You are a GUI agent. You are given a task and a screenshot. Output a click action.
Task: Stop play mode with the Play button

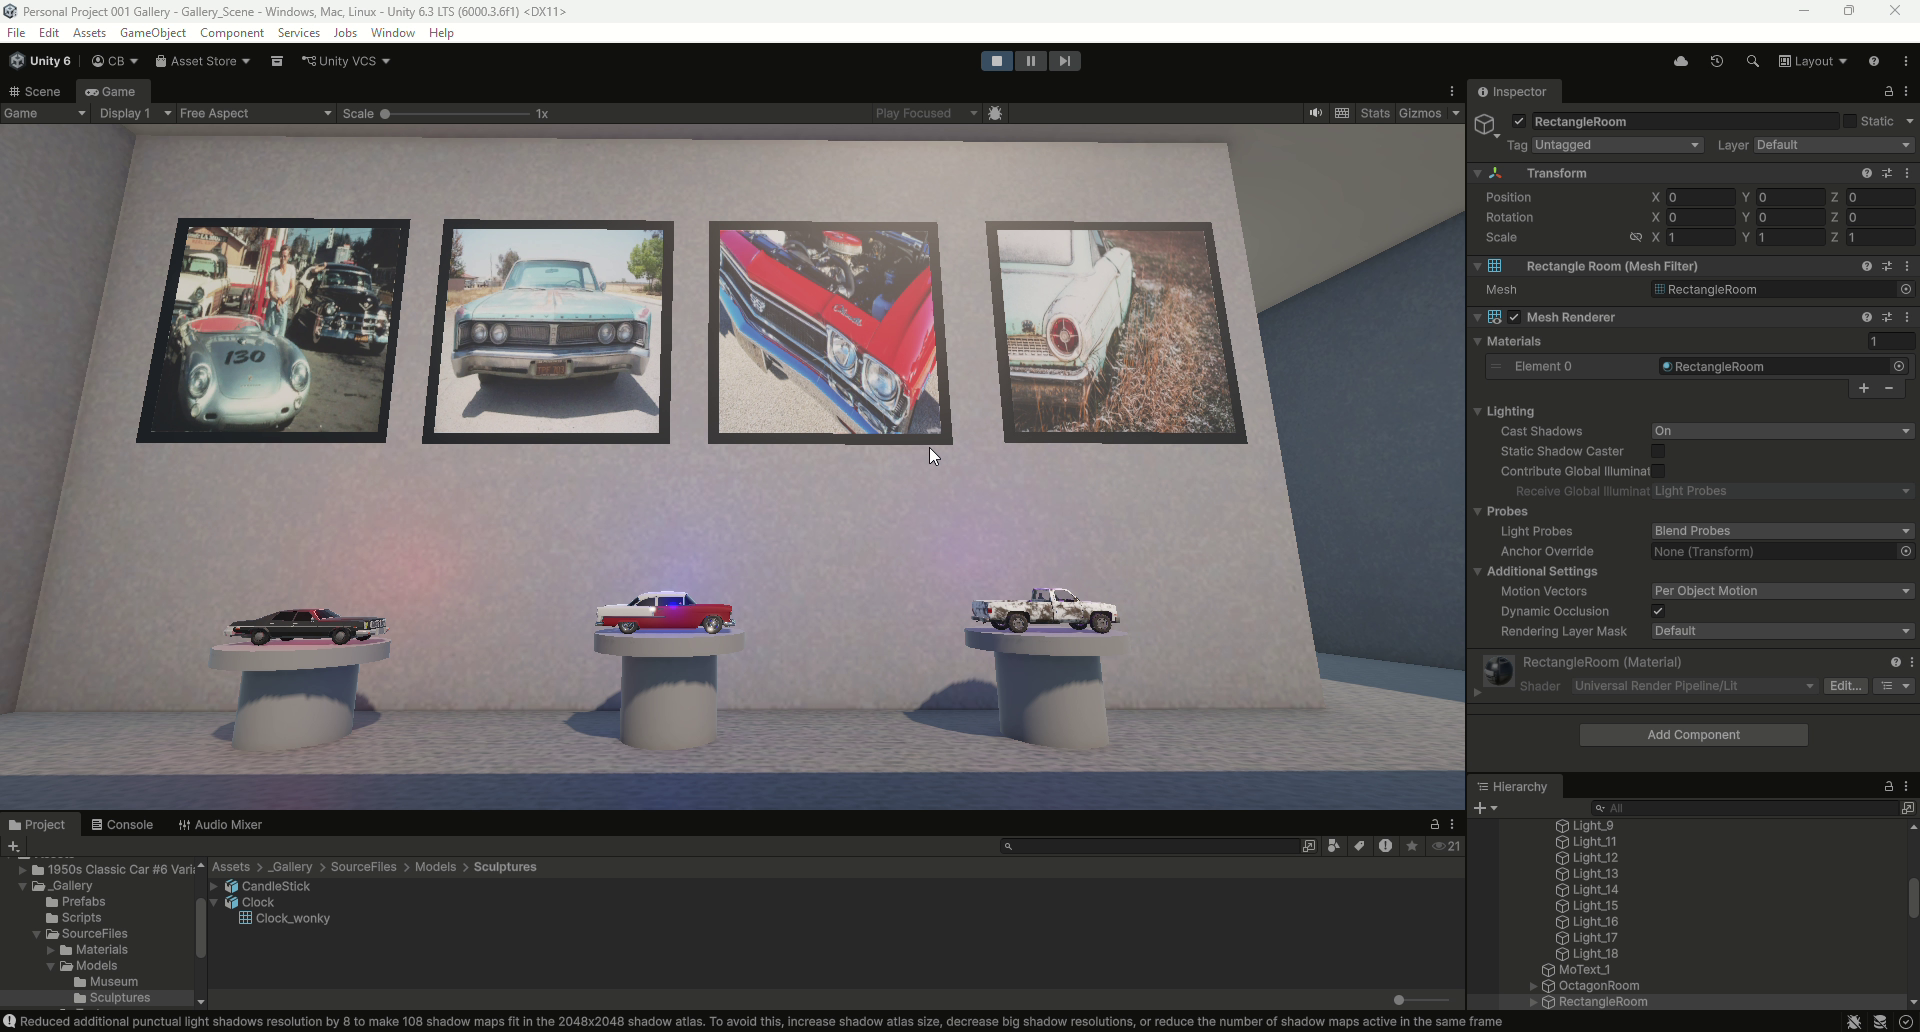tap(996, 61)
